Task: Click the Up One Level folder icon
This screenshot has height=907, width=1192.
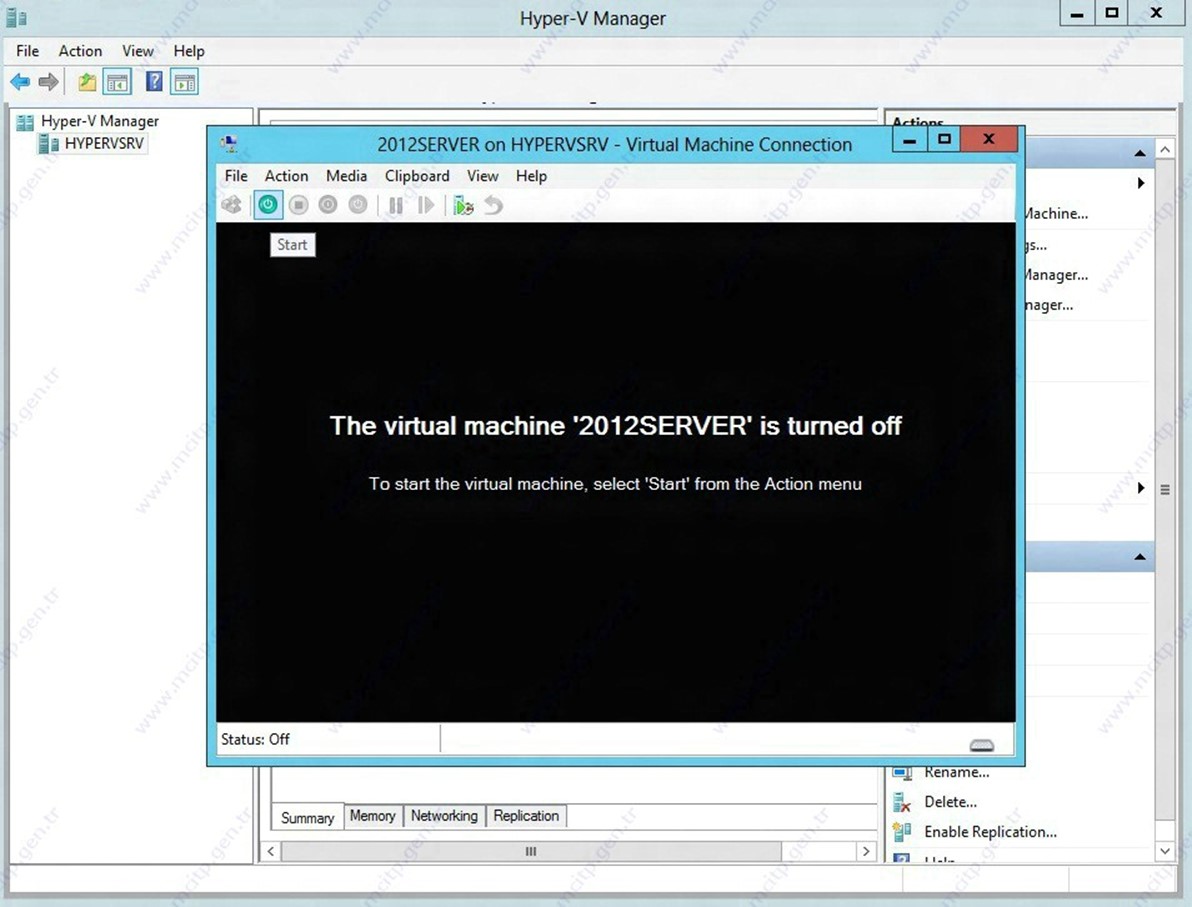Action: [87, 82]
